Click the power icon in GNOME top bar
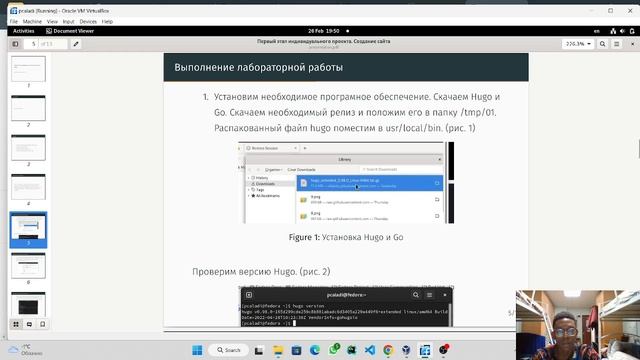The height and width of the screenshot is (360, 640). pos(632,31)
